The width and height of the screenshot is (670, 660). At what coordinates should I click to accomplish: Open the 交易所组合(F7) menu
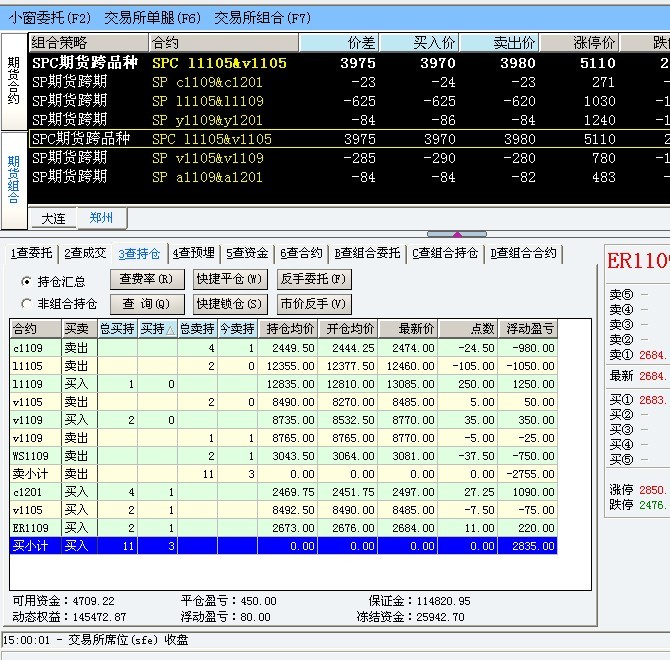click(x=262, y=18)
